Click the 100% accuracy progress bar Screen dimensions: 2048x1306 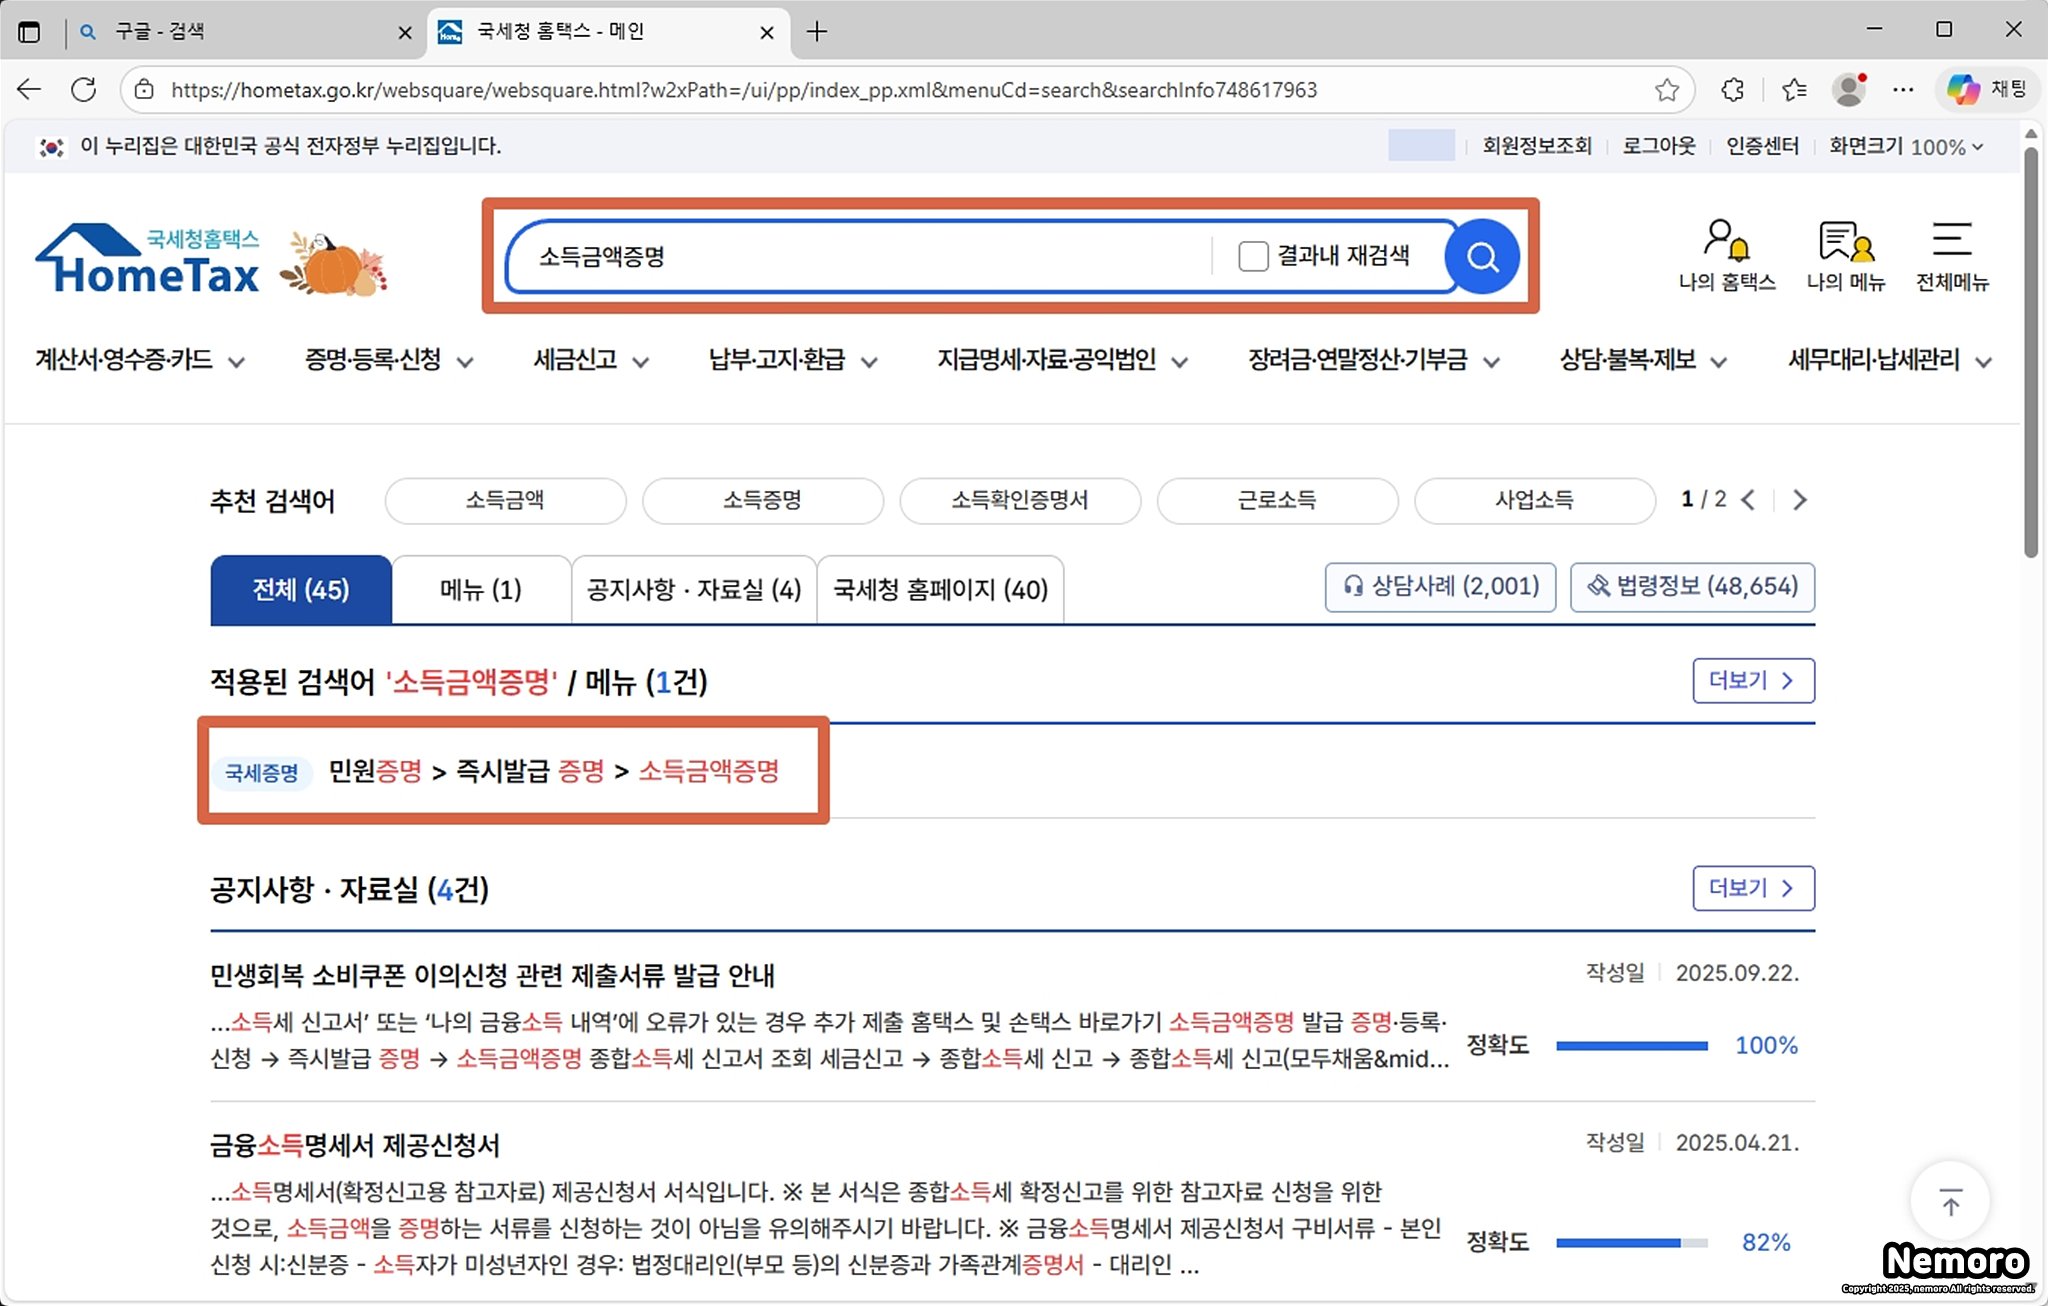1632,1046
